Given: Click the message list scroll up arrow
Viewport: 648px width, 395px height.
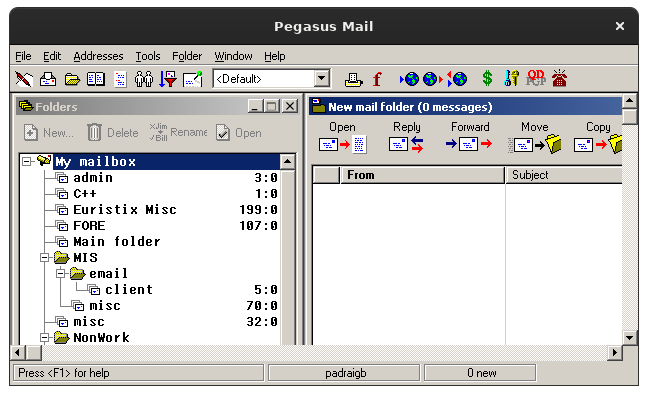Looking at the screenshot, I should point(629,100).
